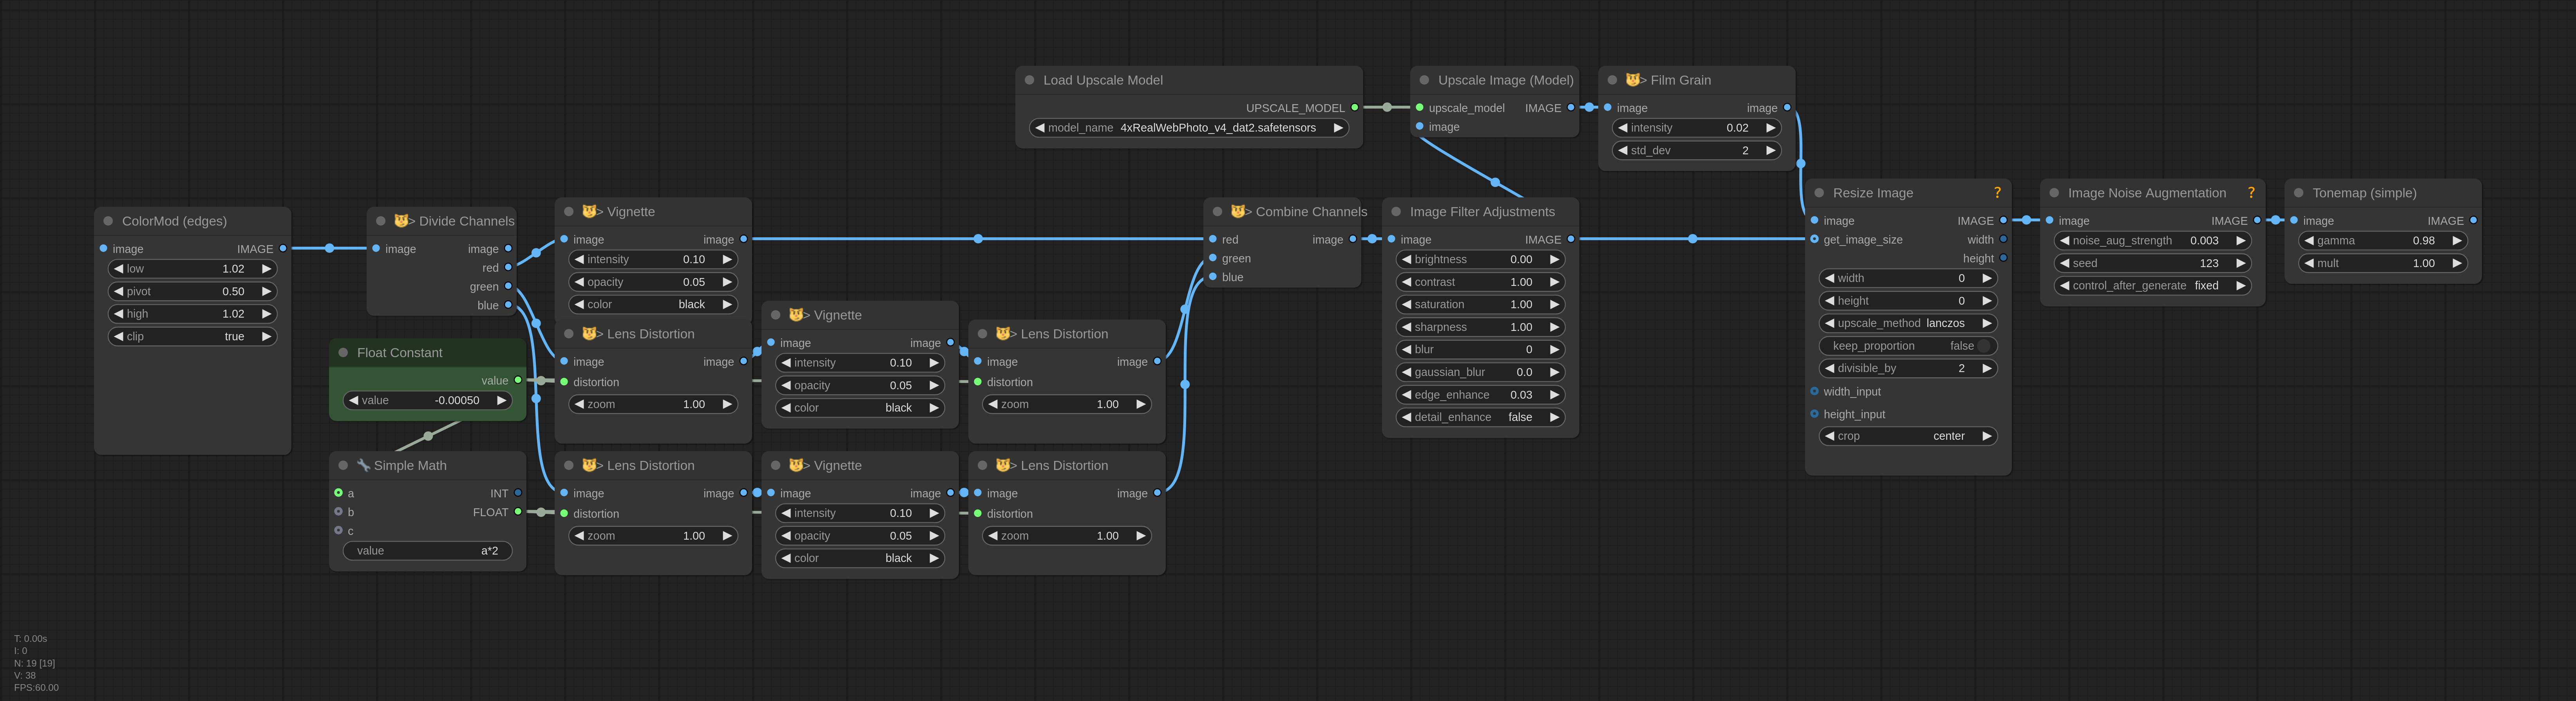This screenshot has width=2576, height=701.
Task: Collapse the Float Constant node via its title dot
Action: point(343,353)
